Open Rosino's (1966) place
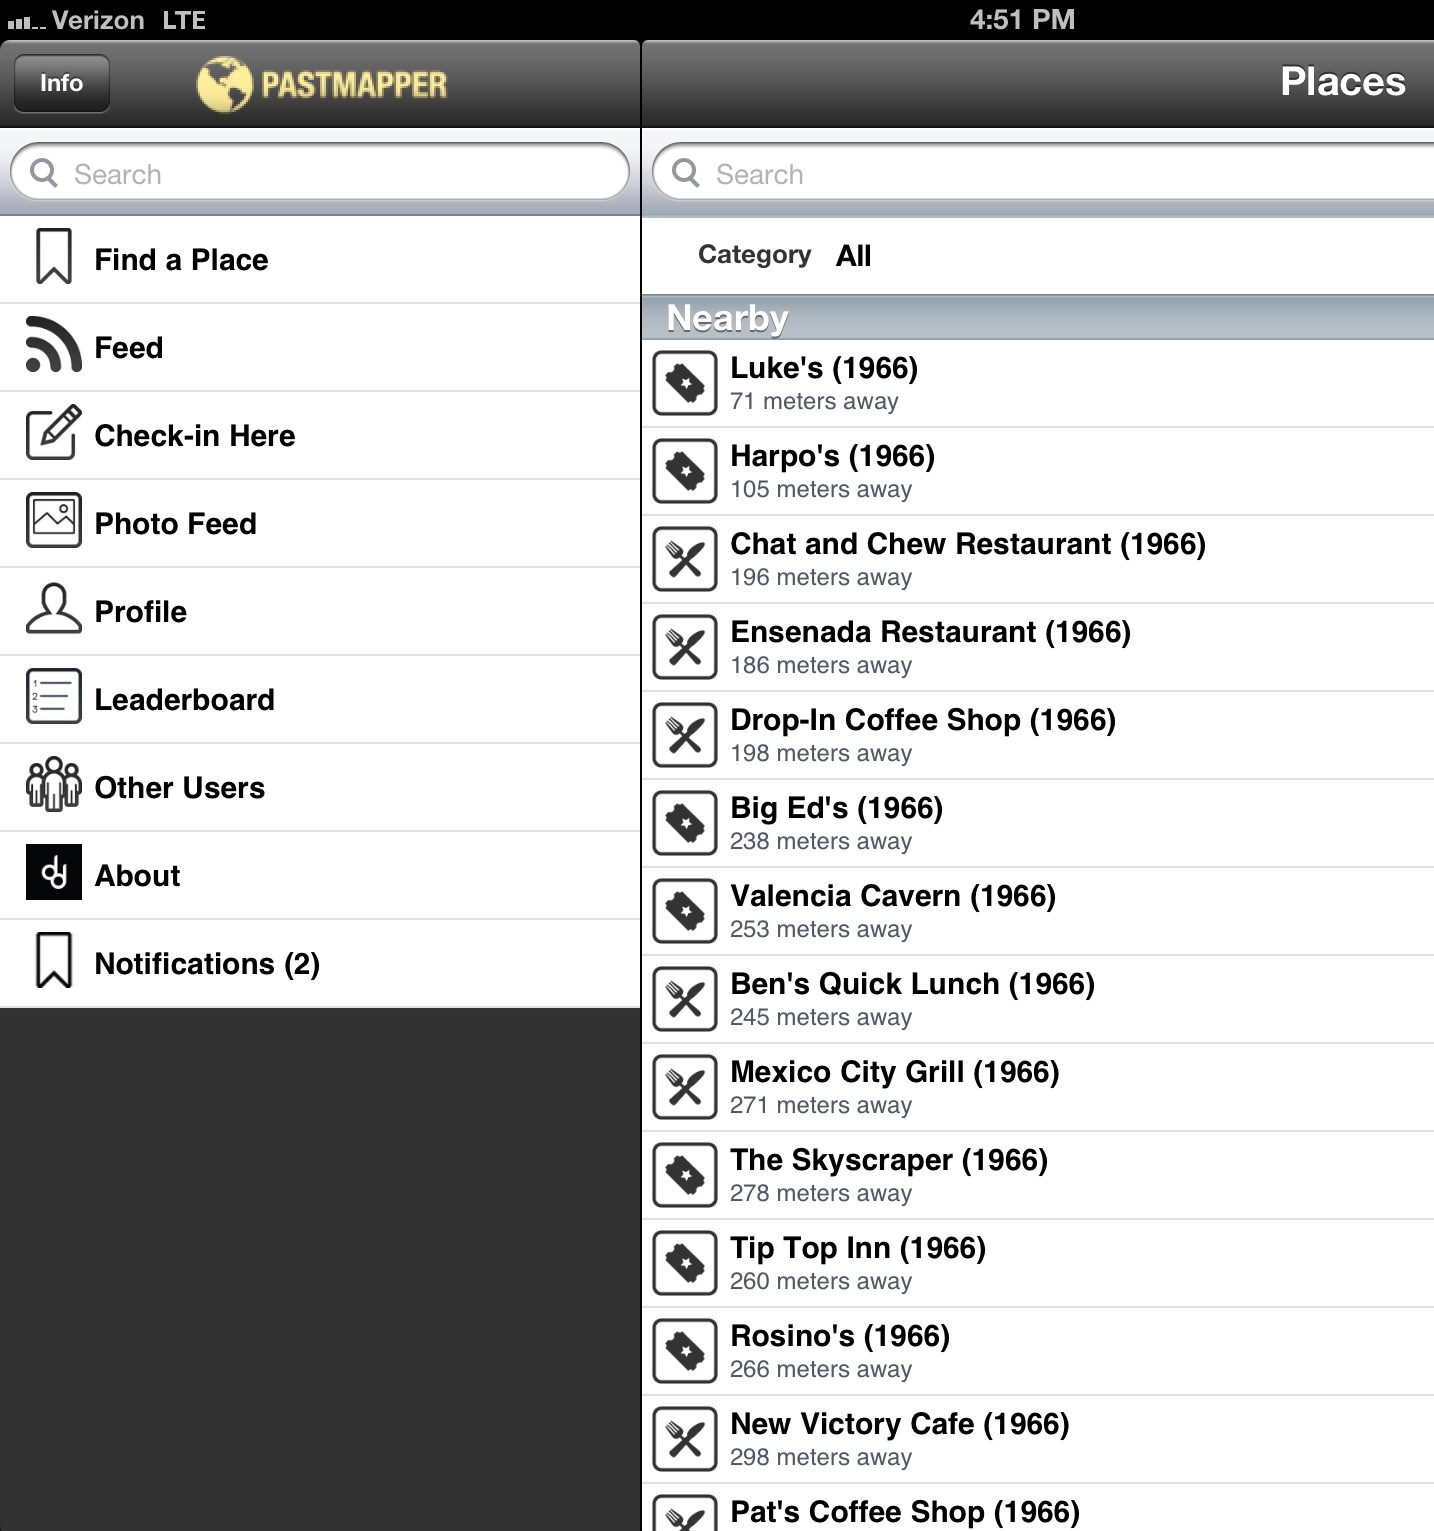 click(x=1038, y=1352)
